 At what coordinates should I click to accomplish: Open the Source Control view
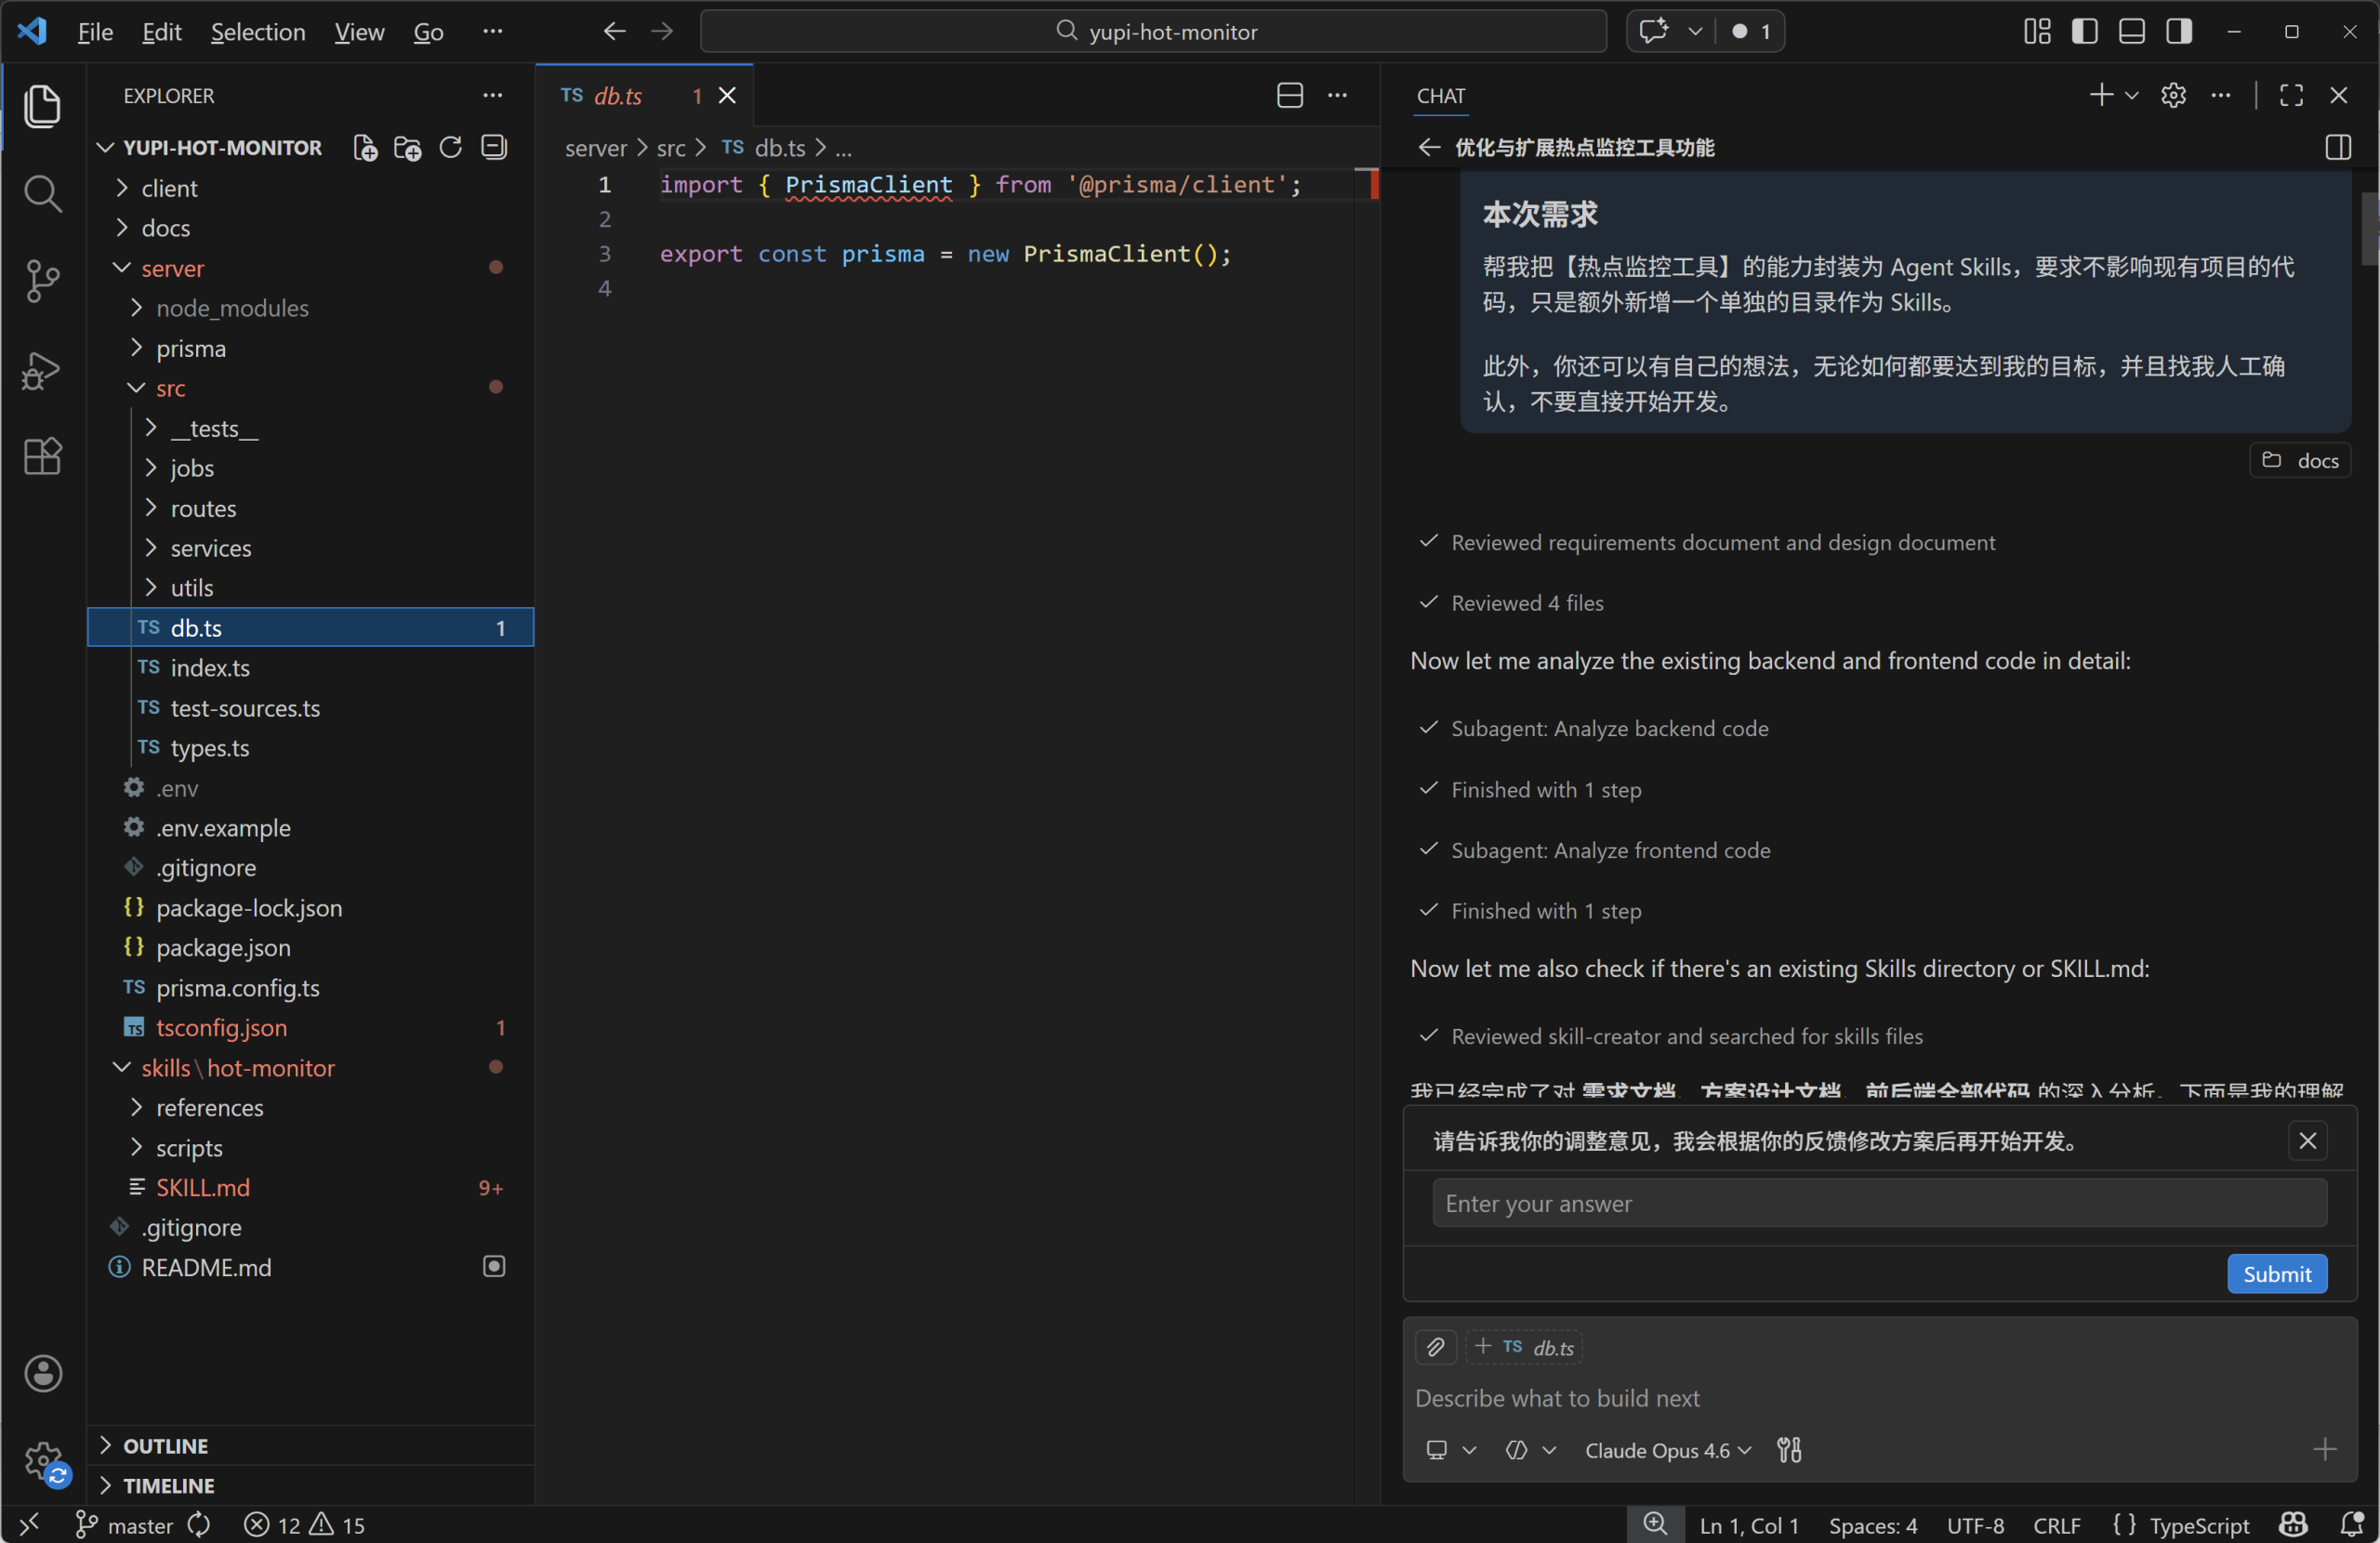coord(43,281)
